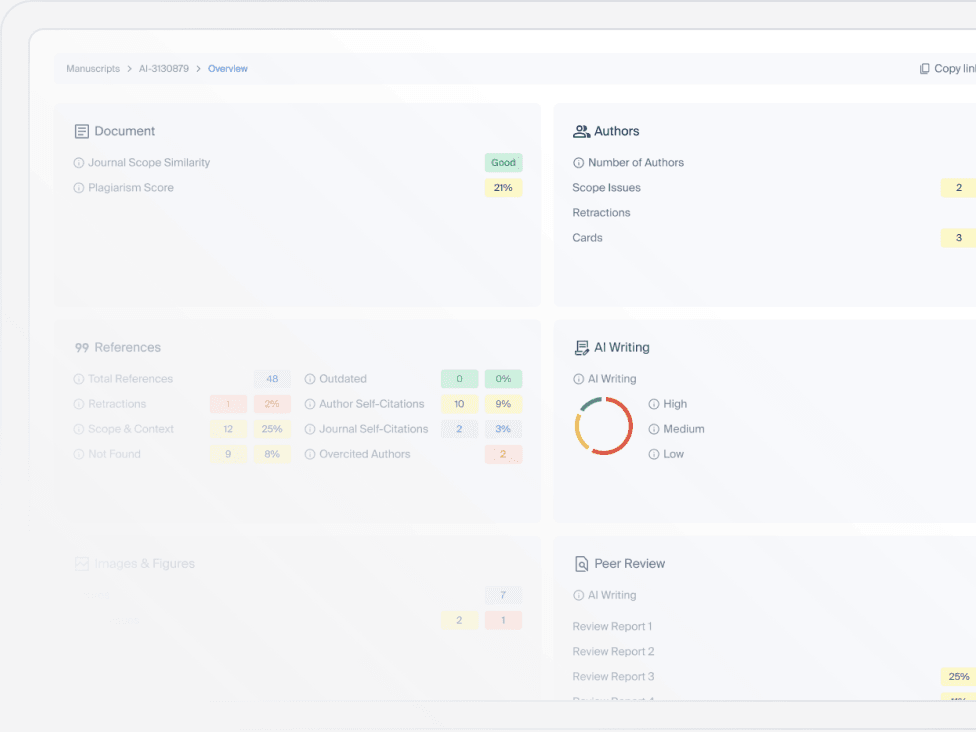Click the Copy link button
The width and height of the screenshot is (976, 732).
tap(947, 68)
